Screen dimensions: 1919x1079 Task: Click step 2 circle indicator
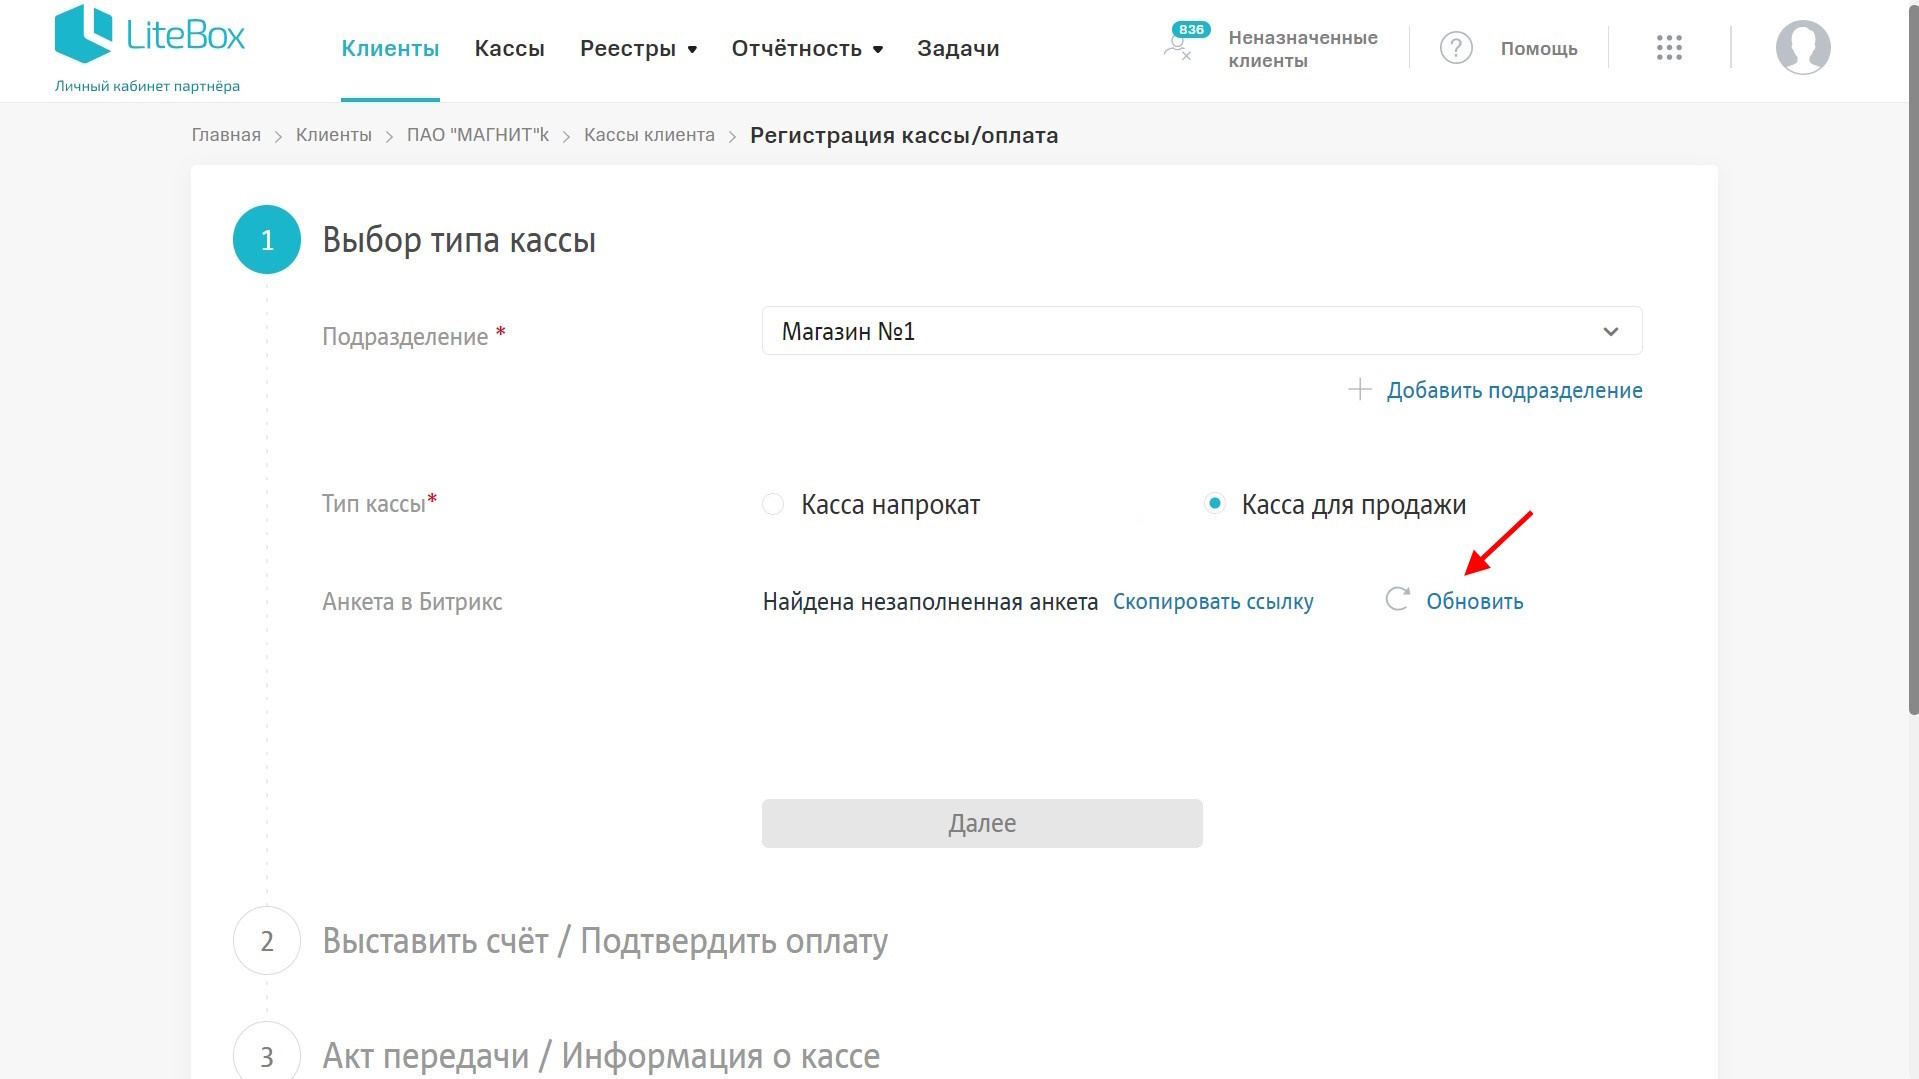click(267, 941)
